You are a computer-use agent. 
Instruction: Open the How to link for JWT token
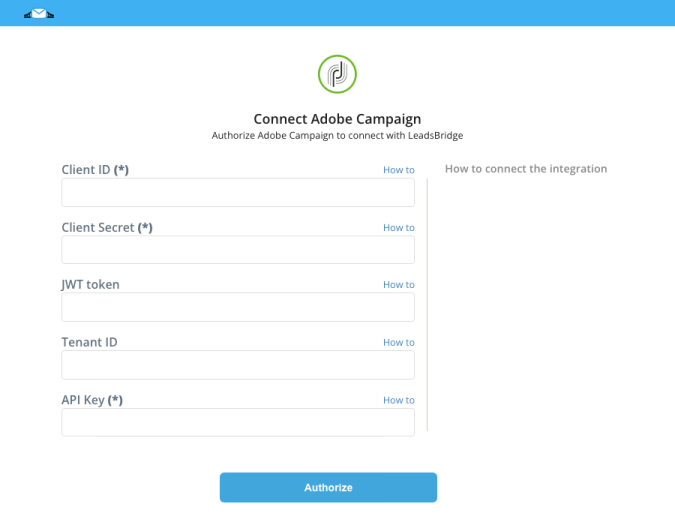399,284
